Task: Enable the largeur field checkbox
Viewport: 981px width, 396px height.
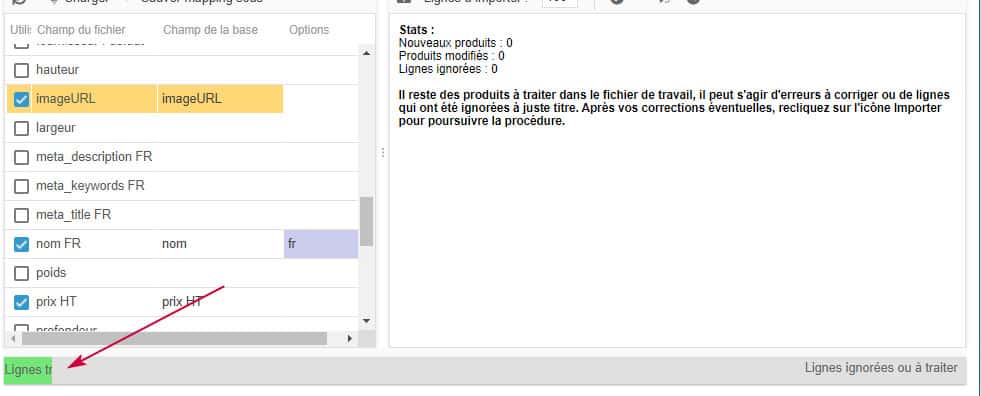Action: click(x=21, y=128)
